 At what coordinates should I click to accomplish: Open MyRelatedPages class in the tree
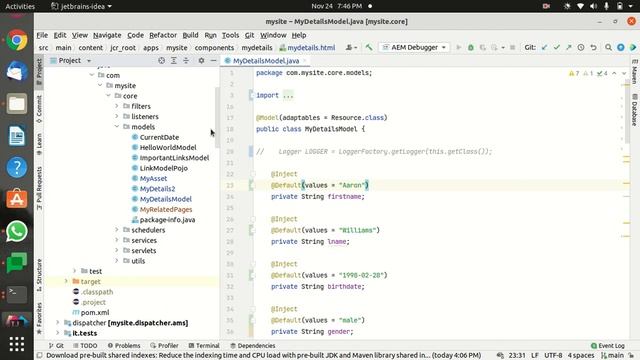(166, 209)
